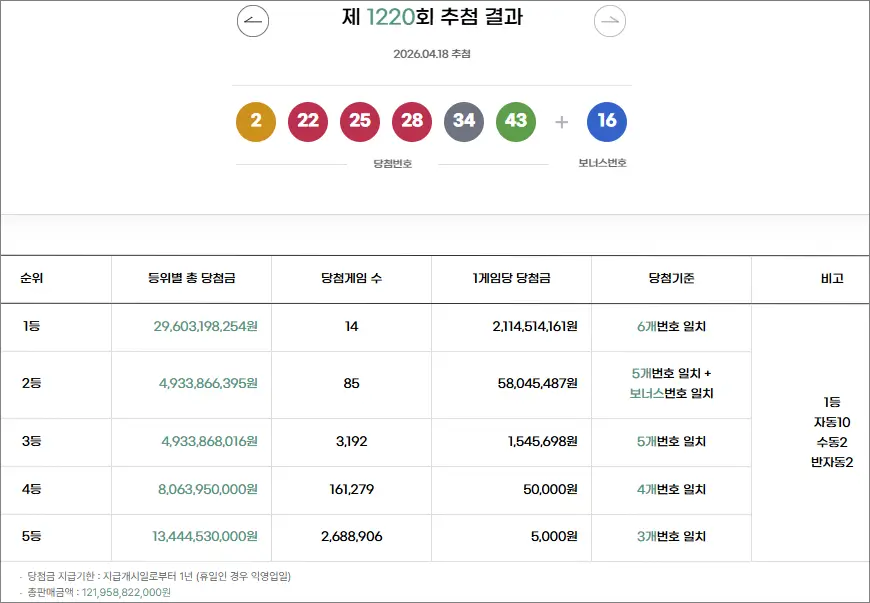This screenshot has height=603, width=870.
Task: Go to previous draw with left arrow
Action: [253, 21]
